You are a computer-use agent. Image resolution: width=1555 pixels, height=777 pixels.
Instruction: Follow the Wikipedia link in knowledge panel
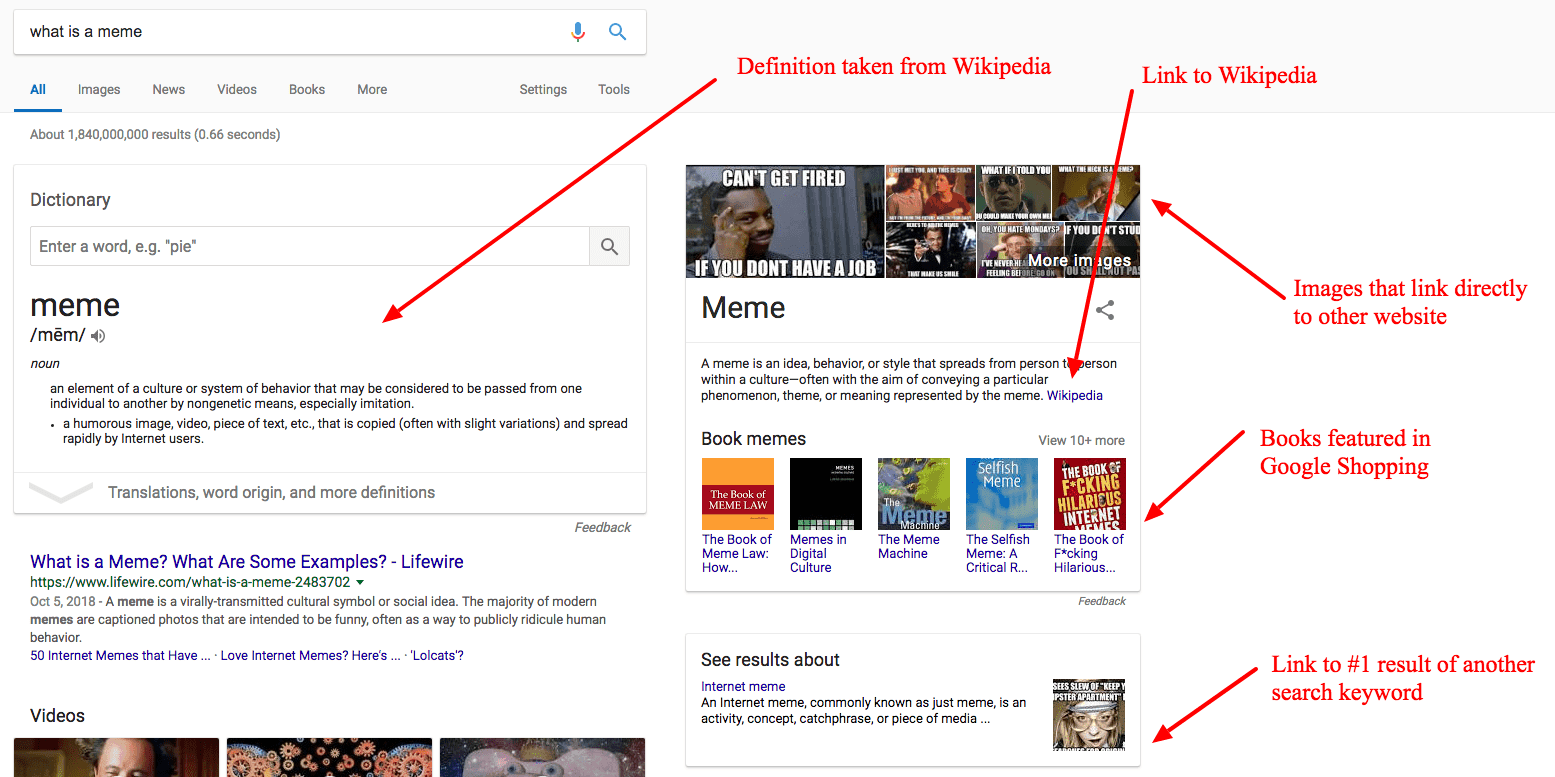pos(1075,396)
